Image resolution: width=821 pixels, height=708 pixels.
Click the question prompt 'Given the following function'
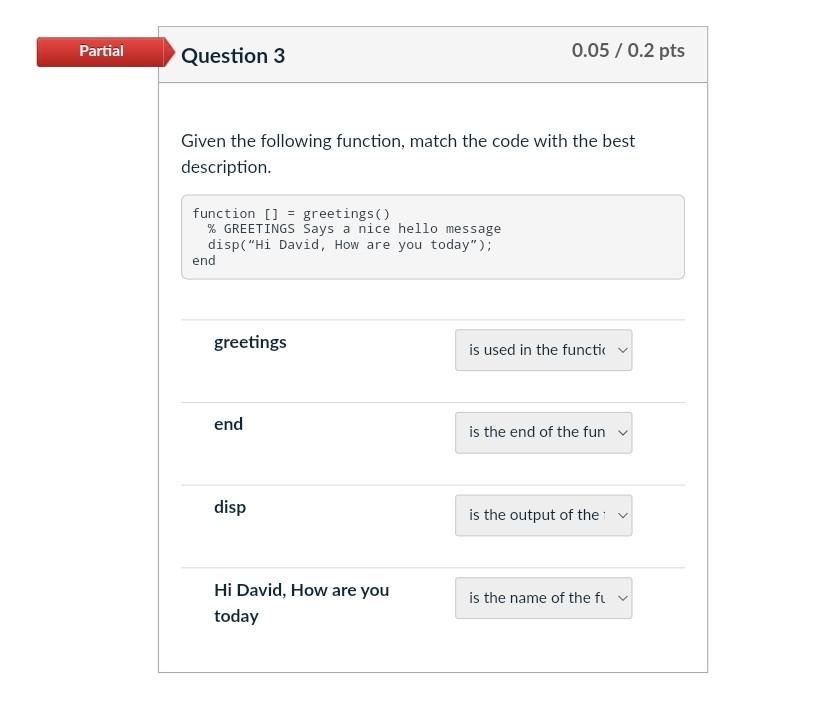(408, 153)
